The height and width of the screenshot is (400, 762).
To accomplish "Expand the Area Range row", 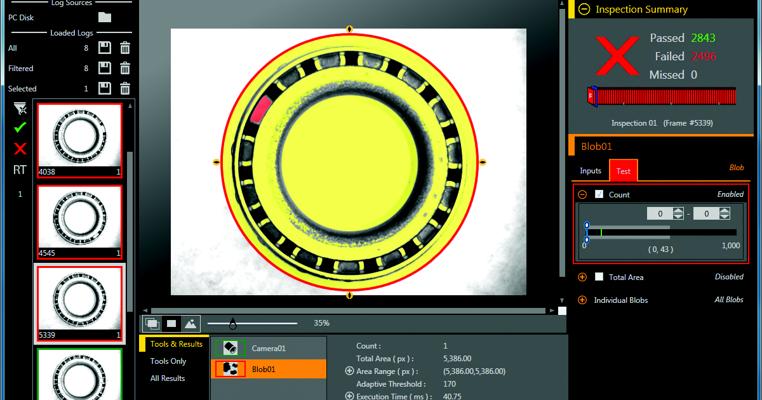I will coord(349,371).
